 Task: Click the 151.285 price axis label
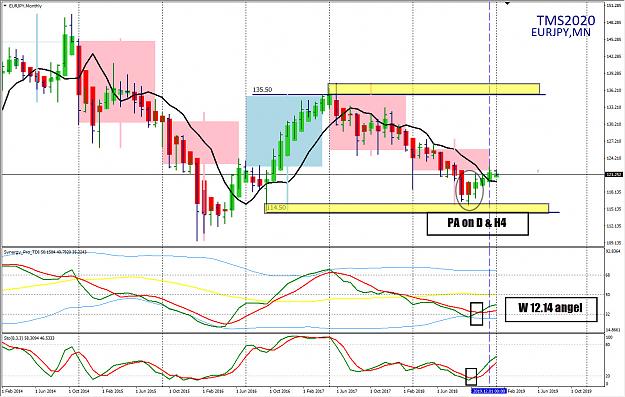[613, 6]
